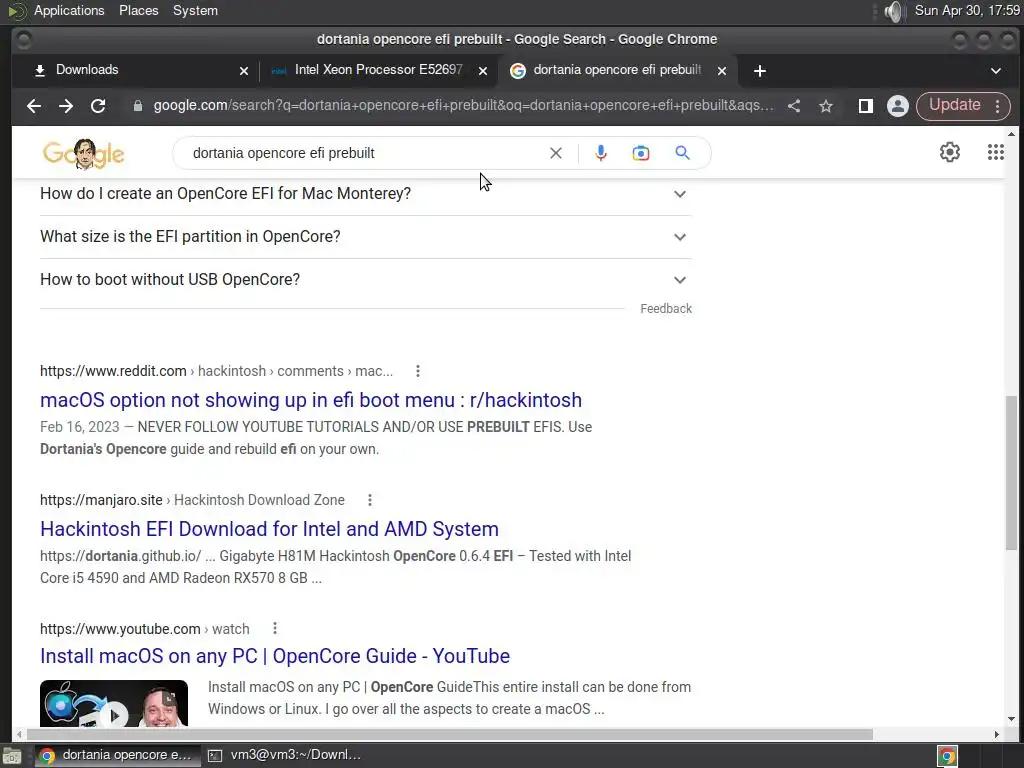
Task: Click the Chrome tray icon at bottom right
Action: [947, 756]
